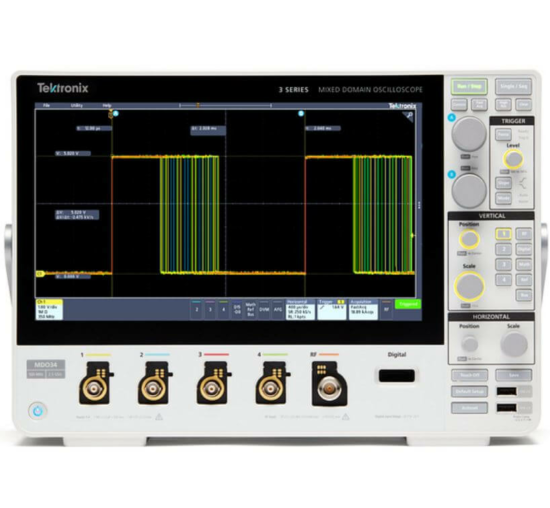
Task: Select vertical channel 3 button
Action: [503, 265]
